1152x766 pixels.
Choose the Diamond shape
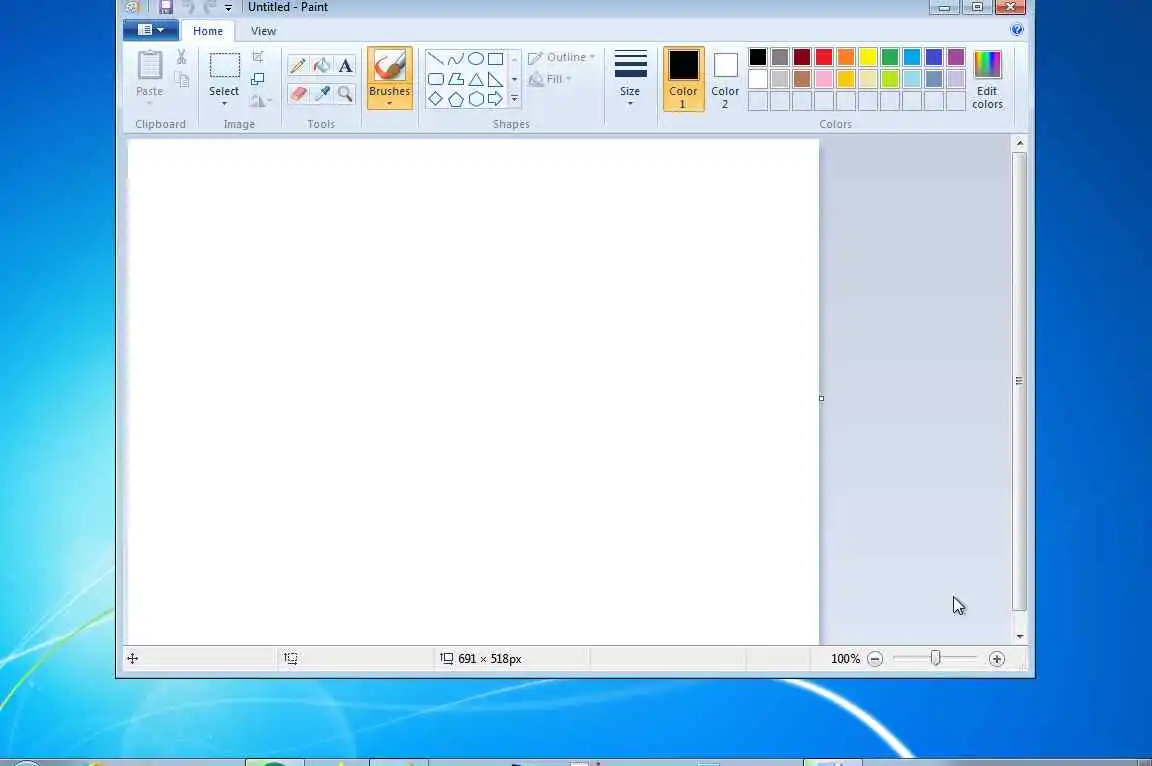436,98
